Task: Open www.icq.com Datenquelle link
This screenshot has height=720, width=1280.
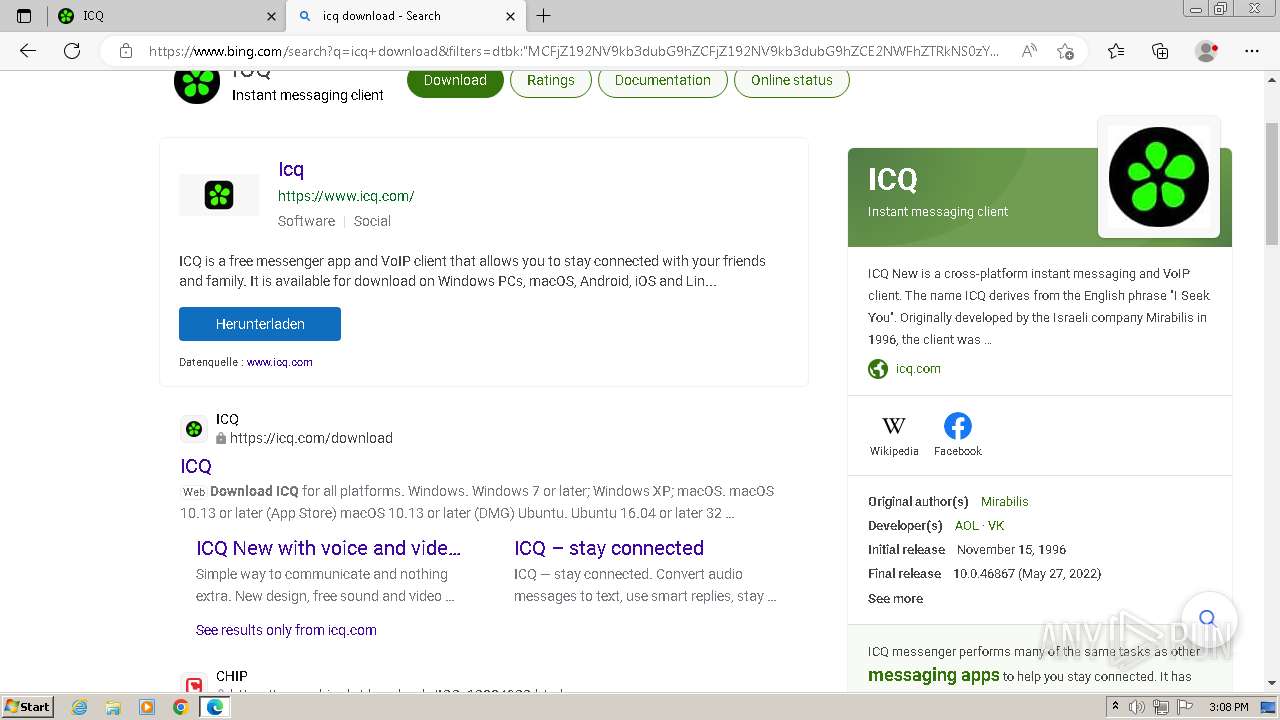Action: point(280,362)
